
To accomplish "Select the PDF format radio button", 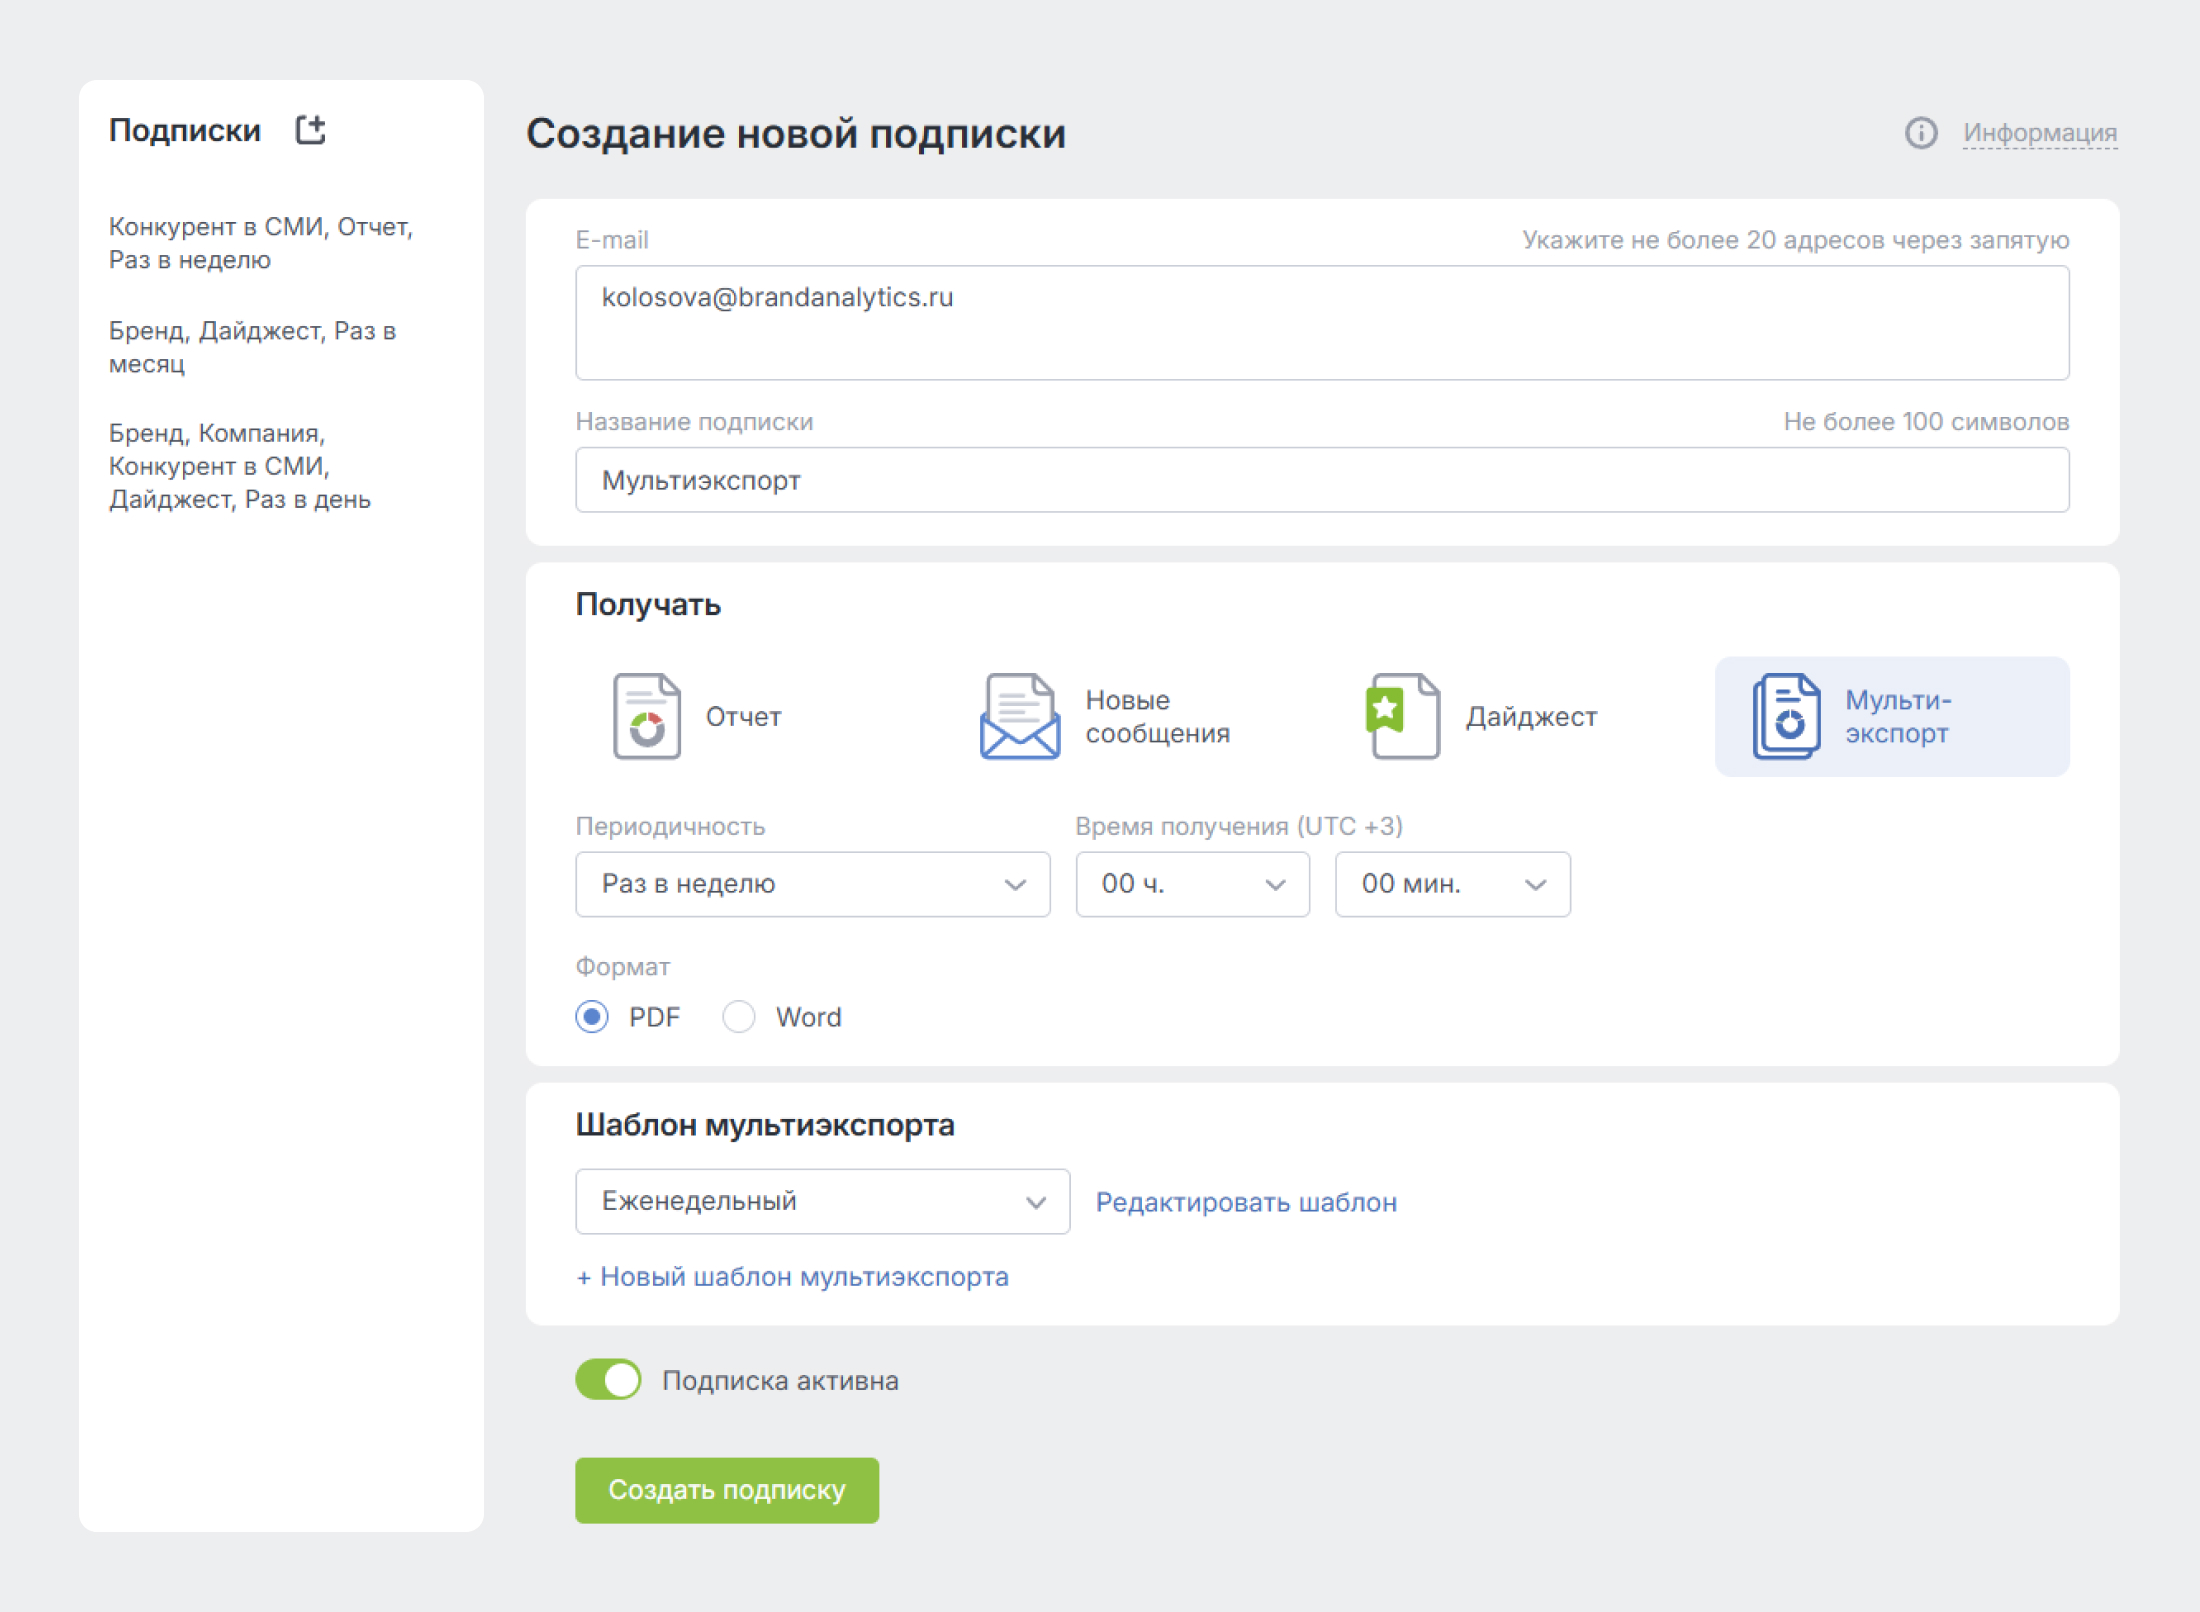I will [x=592, y=1017].
